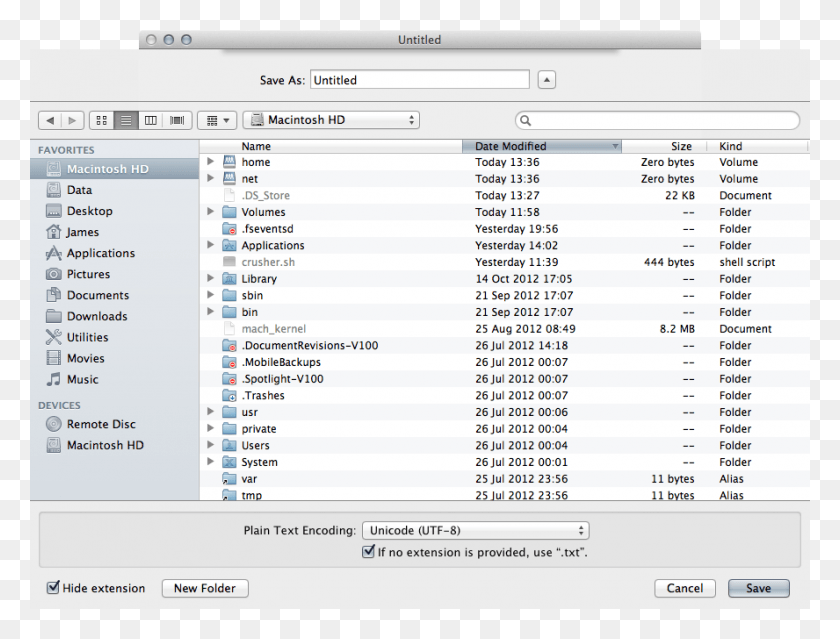Select the .fseventsd folder
840x639 pixels.
point(504,229)
